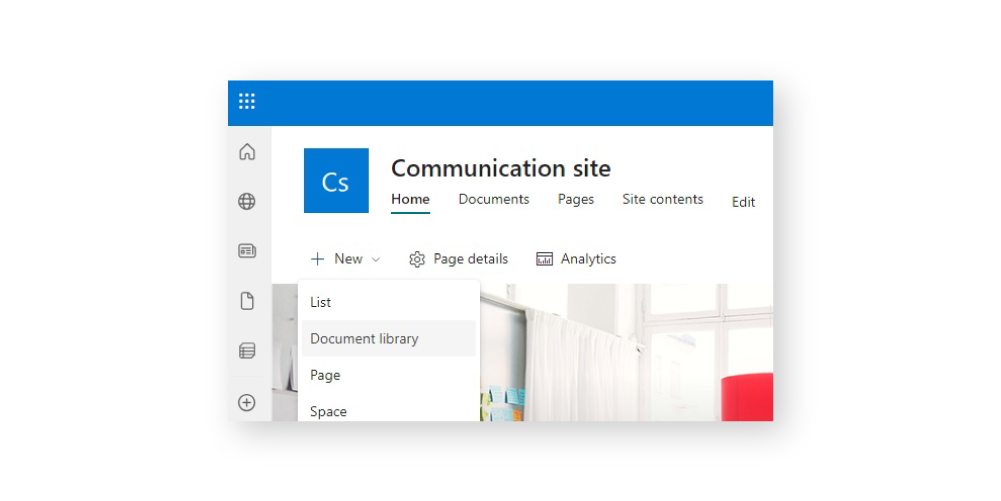Viewport: 1001px width, 501px height.
Task: Open the Documents navigation tab
Action: (x=494, y=199)
